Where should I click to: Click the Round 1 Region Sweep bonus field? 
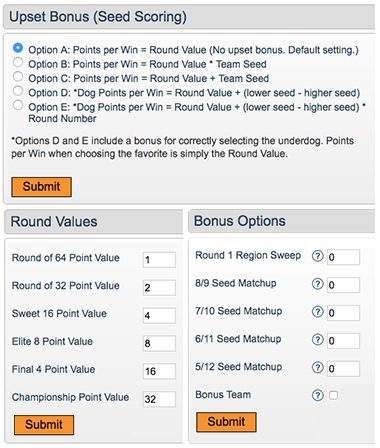(x=343, y=257)
